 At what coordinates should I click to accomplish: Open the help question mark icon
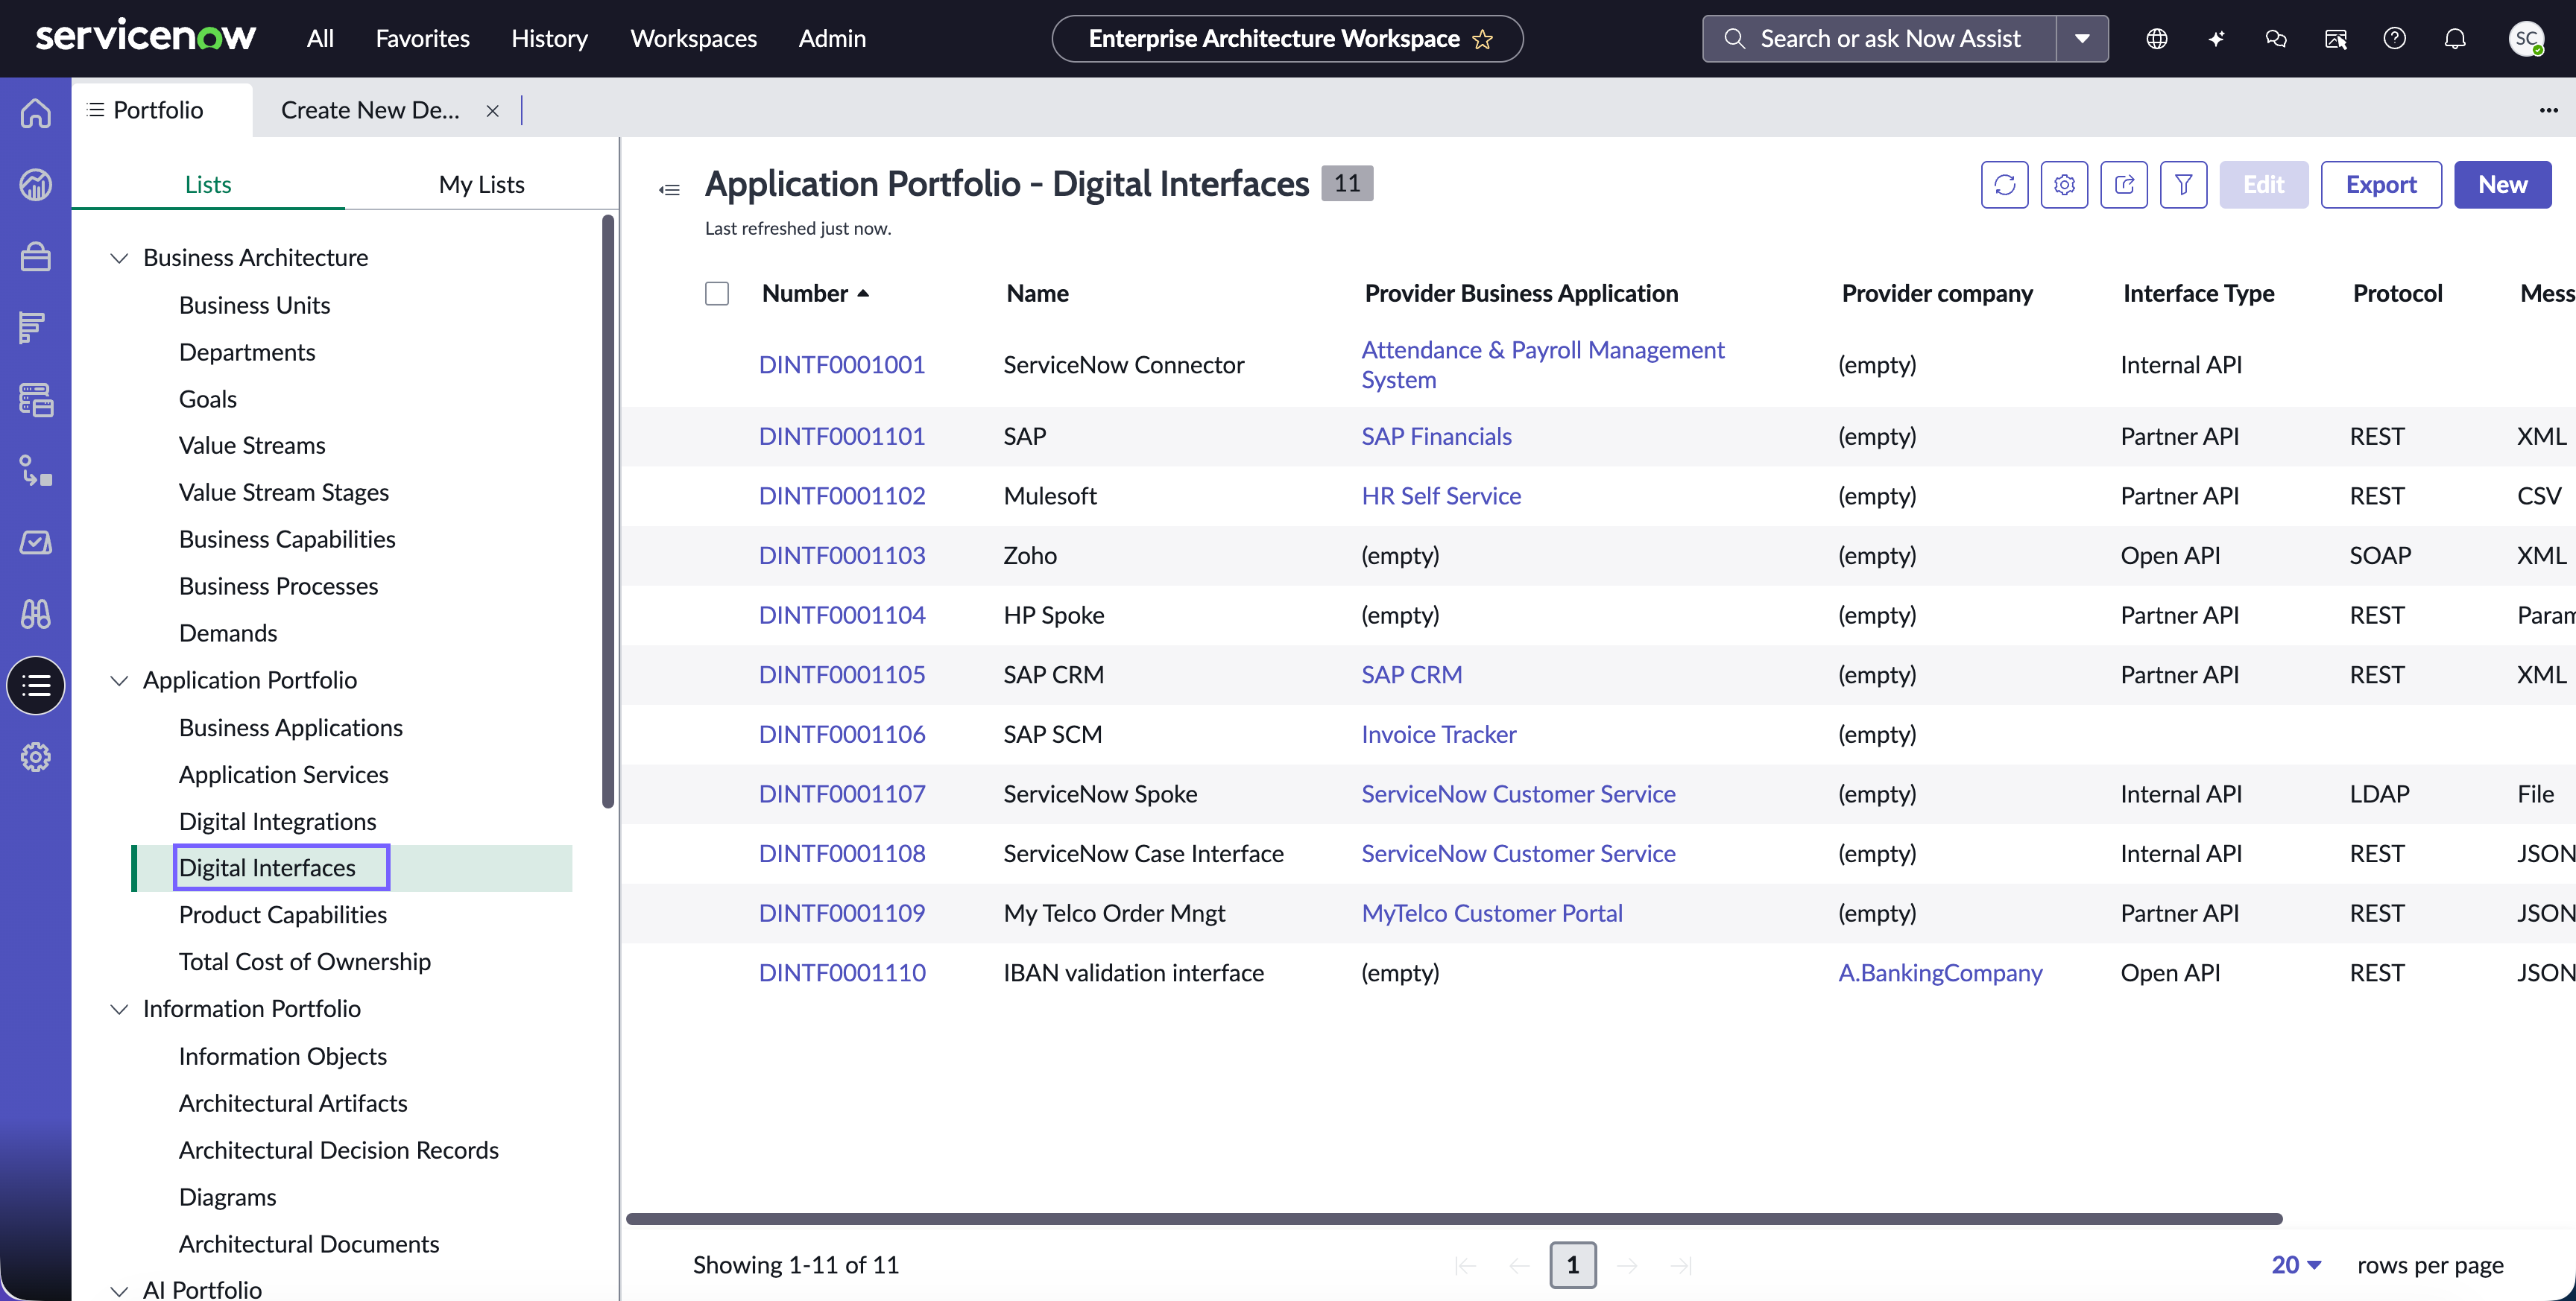(2395, 39)
